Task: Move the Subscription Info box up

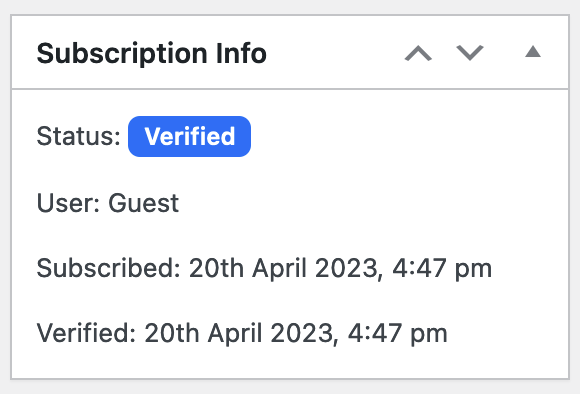Action: [x=418, y=53]
